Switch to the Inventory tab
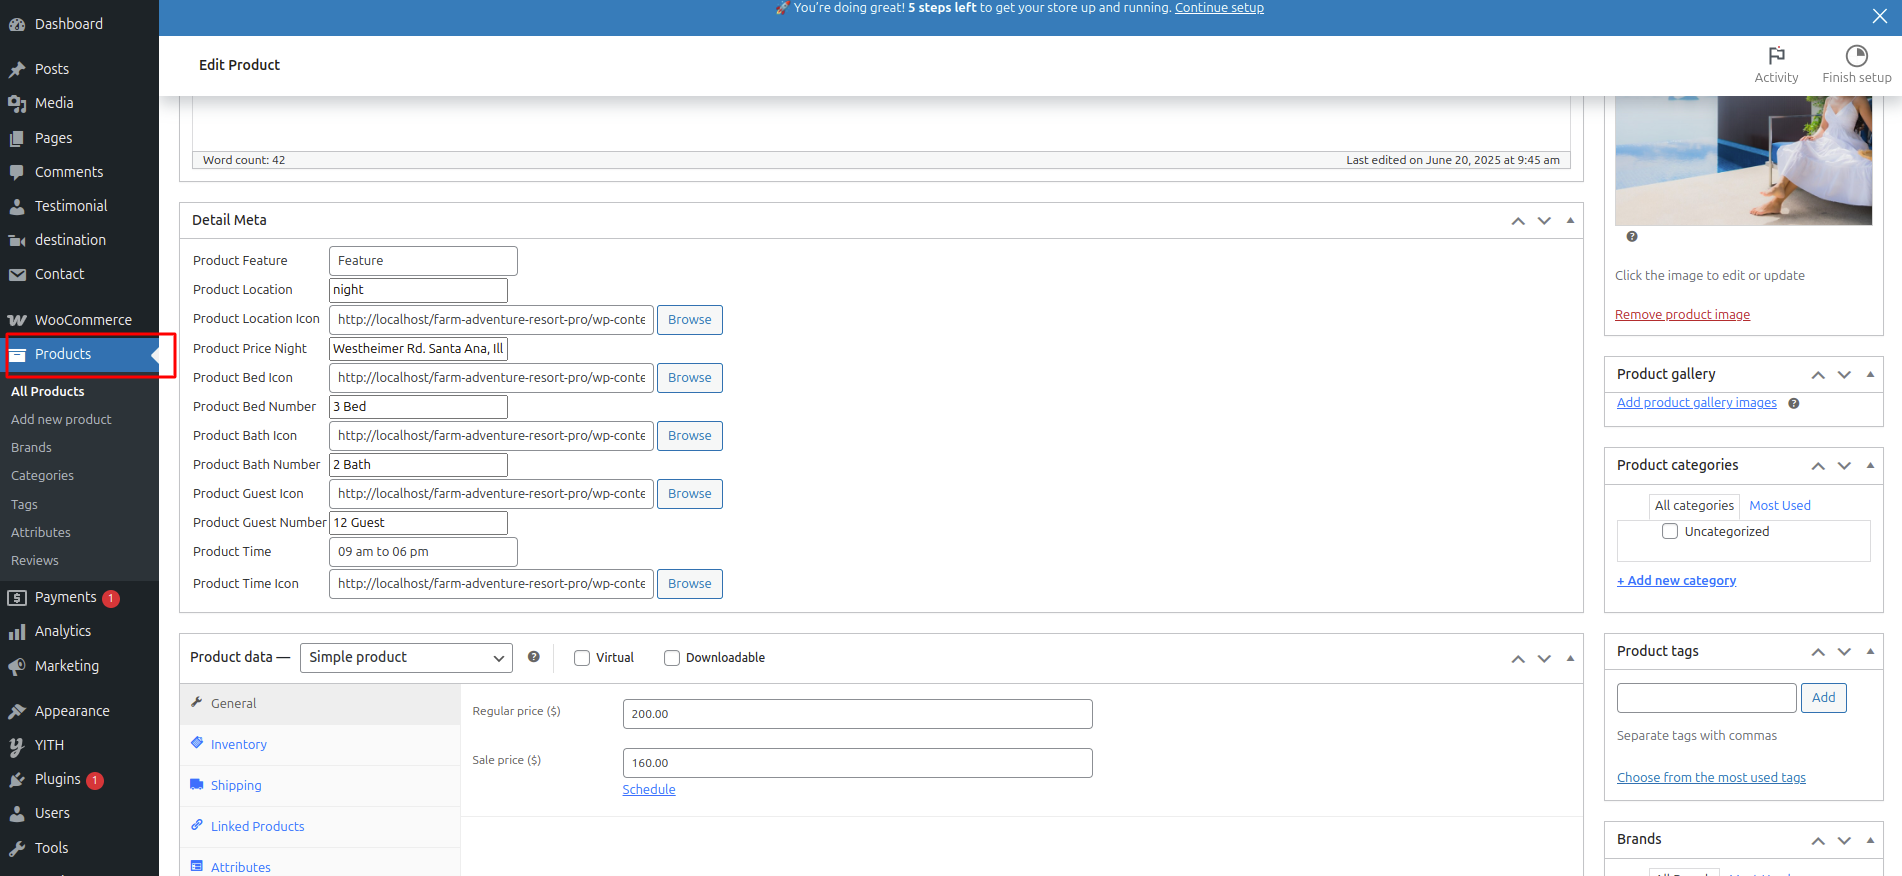 pos(238,745)
